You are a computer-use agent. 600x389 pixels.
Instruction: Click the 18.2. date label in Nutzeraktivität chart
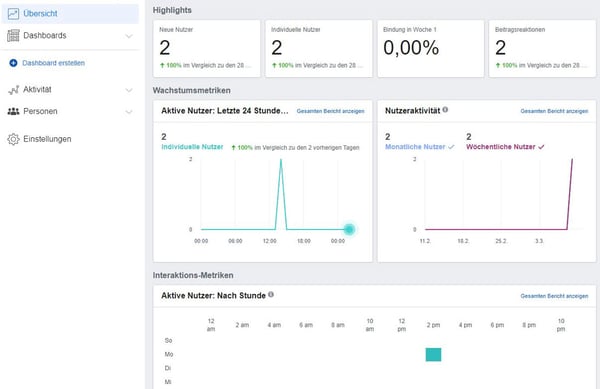coord(463,241)
